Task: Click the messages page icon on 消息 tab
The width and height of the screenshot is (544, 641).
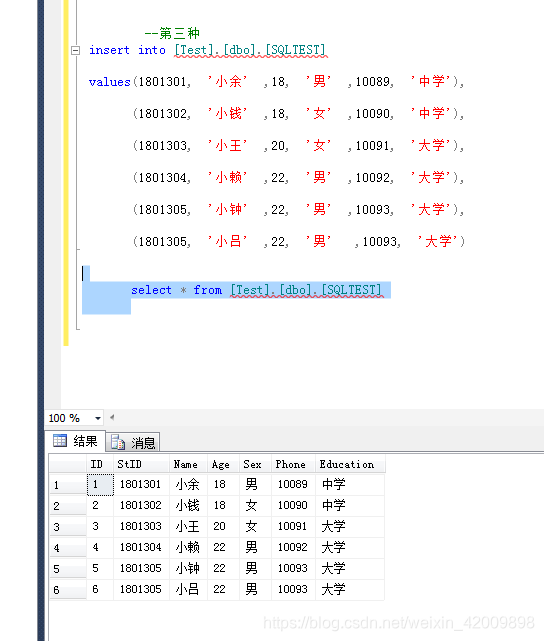Action: pos(118,442)
